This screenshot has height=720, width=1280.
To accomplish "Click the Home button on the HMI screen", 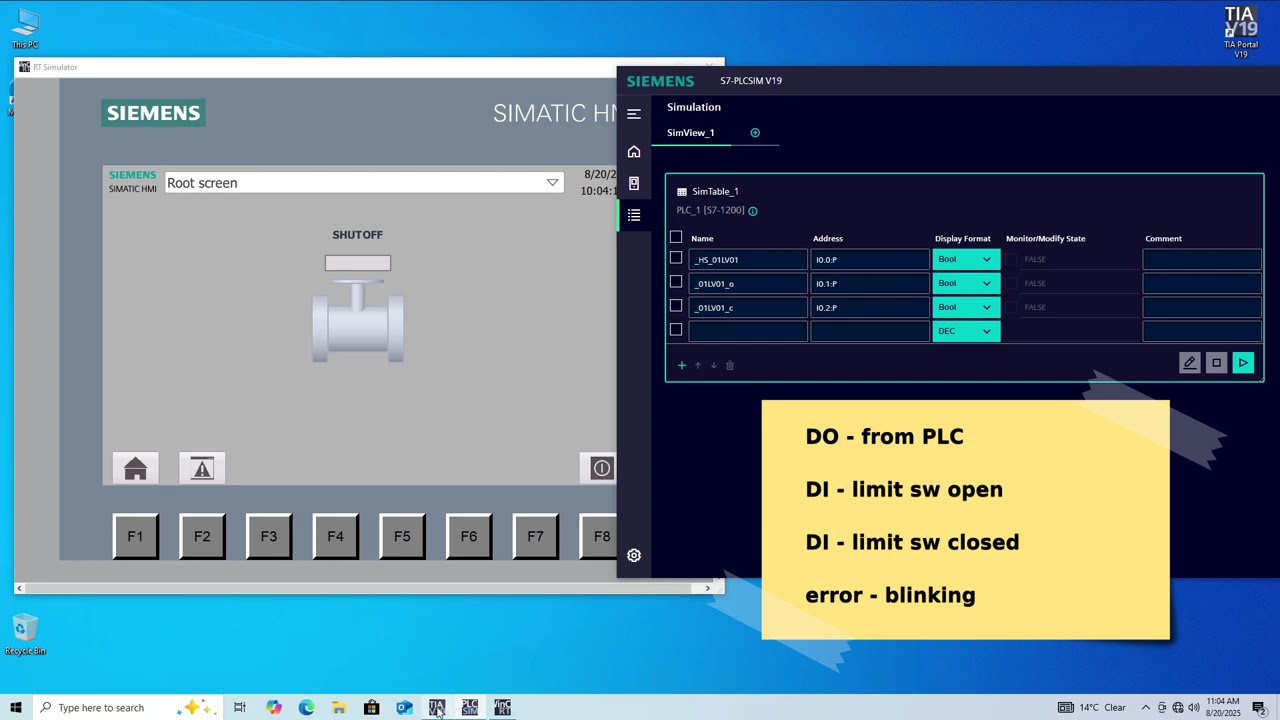I will [x=135, y=468].
